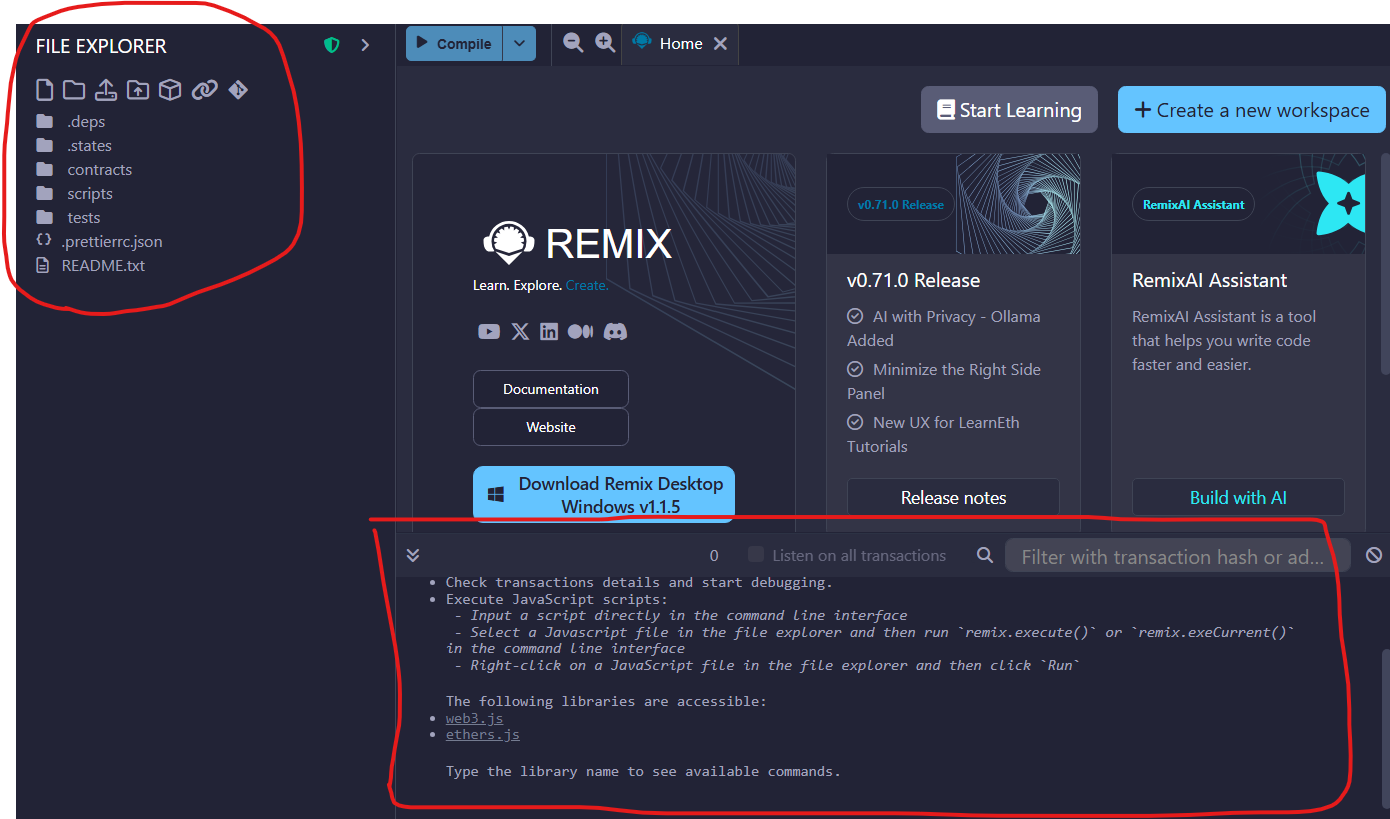This screenshot has width=1390, height=819.
Task: Open the YouTube icon under Remix logo
Action: tap(489, 332)
